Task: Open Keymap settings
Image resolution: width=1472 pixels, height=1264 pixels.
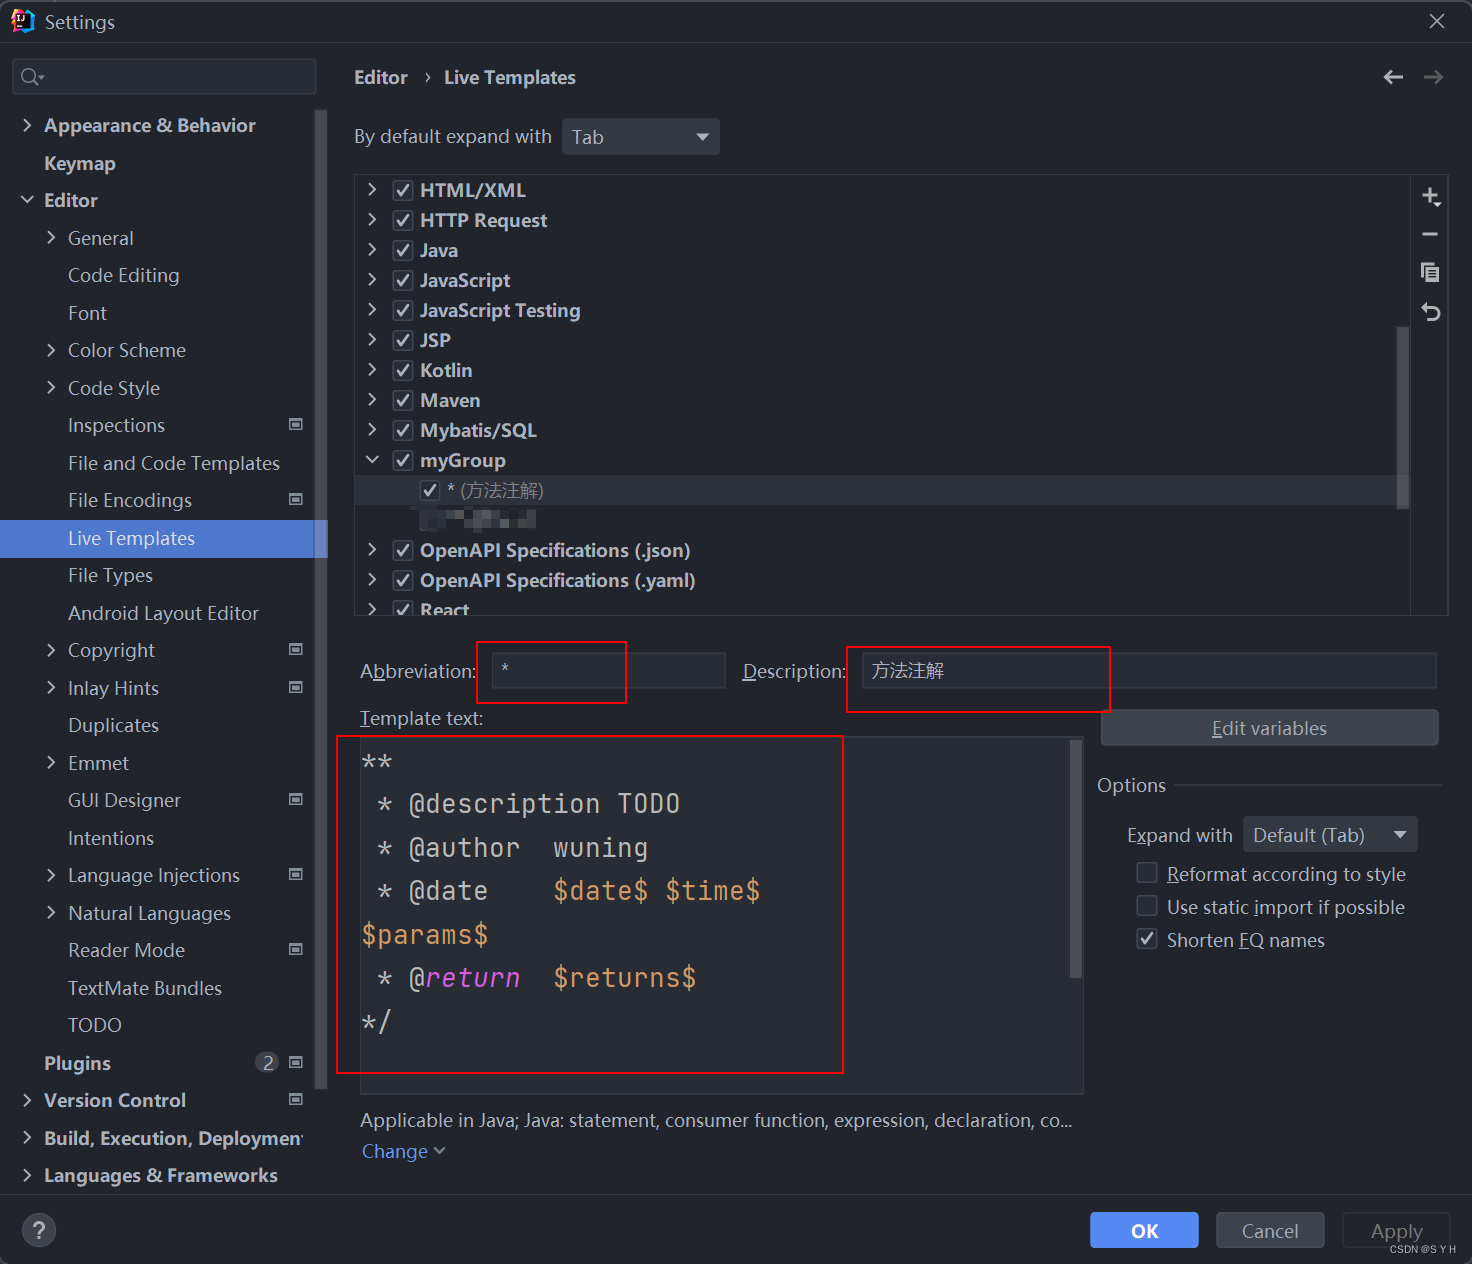Action: coord(80,163)
